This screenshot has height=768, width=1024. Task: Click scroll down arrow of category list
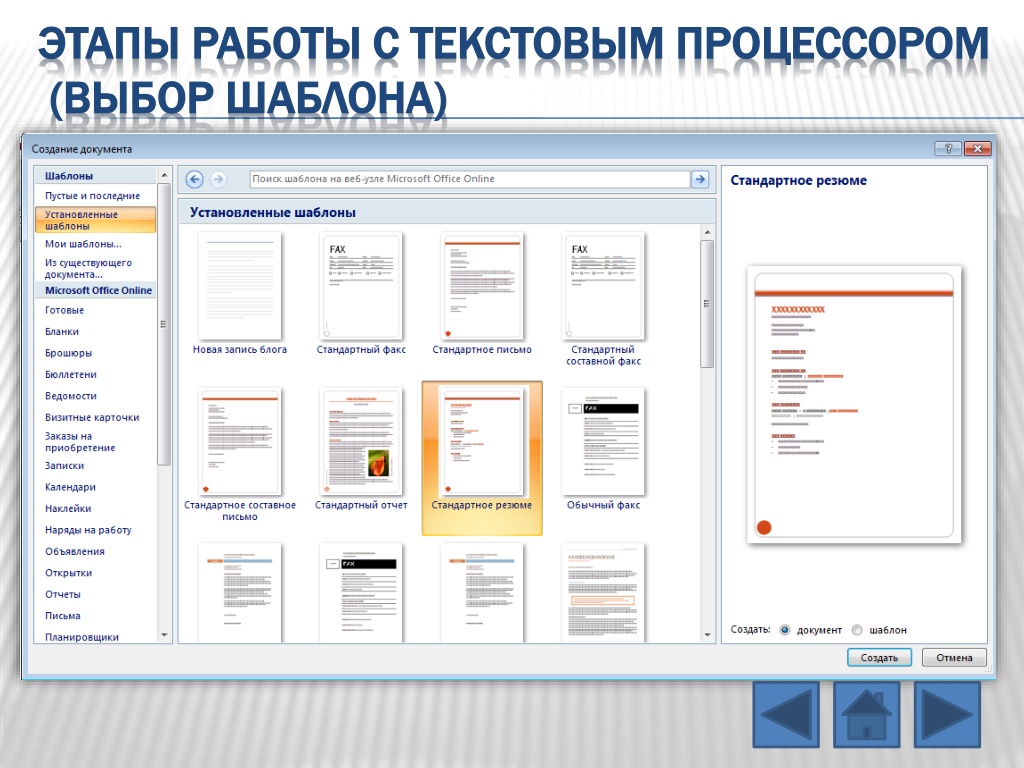[164, 635]
